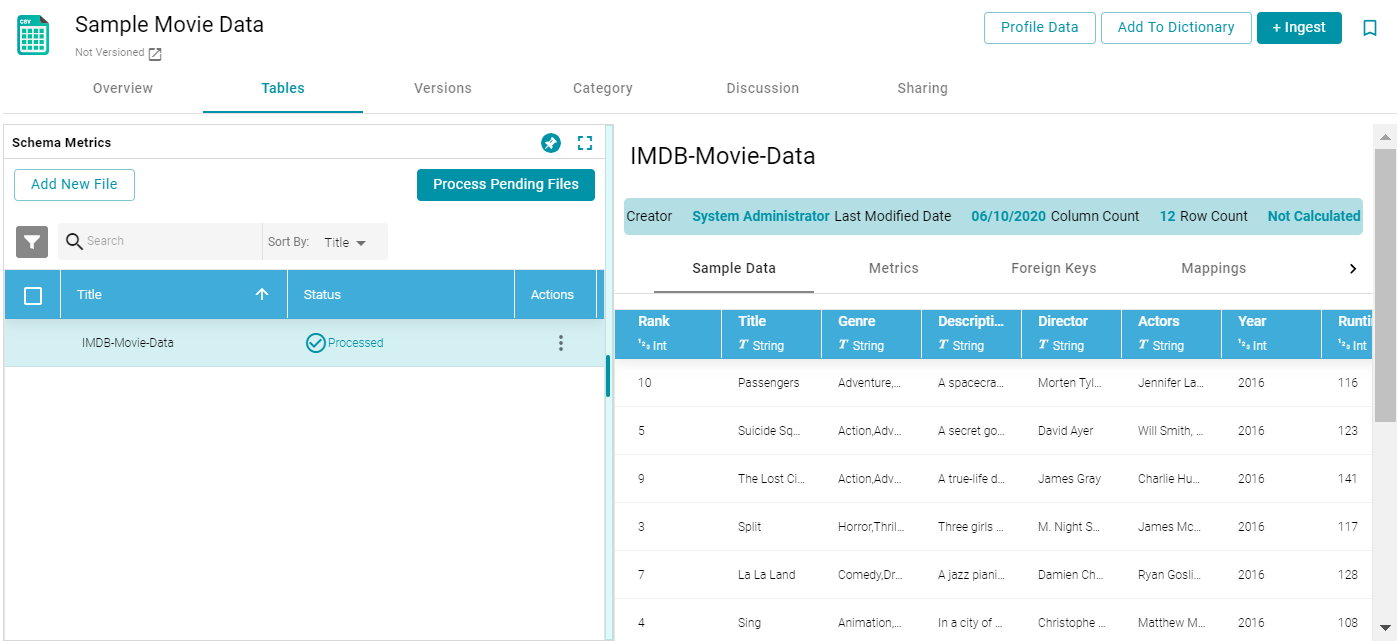Viewport: 1397px width, 641px height.
Task: Click the Not Calculated row count
Action: tap(1314, 216)
